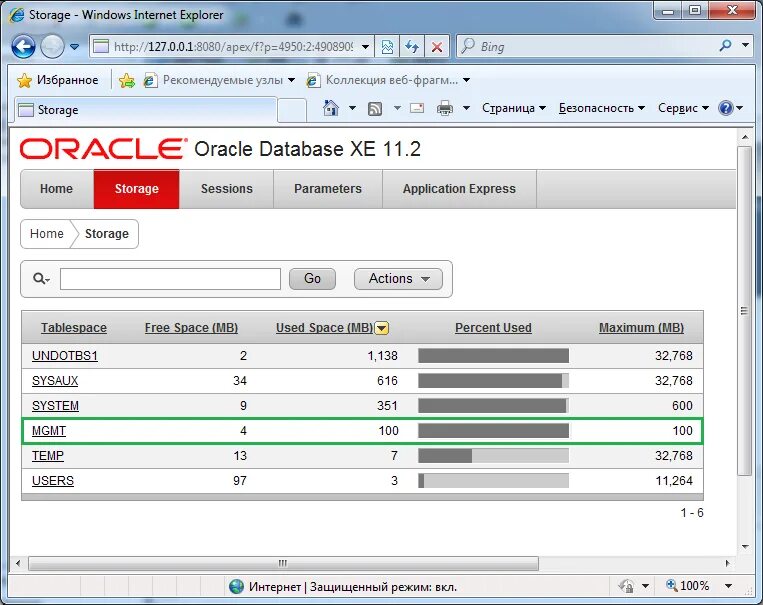Open the Безопасность menu
Viewport: 763px width, 605px height.
click(x=601, y=108)
